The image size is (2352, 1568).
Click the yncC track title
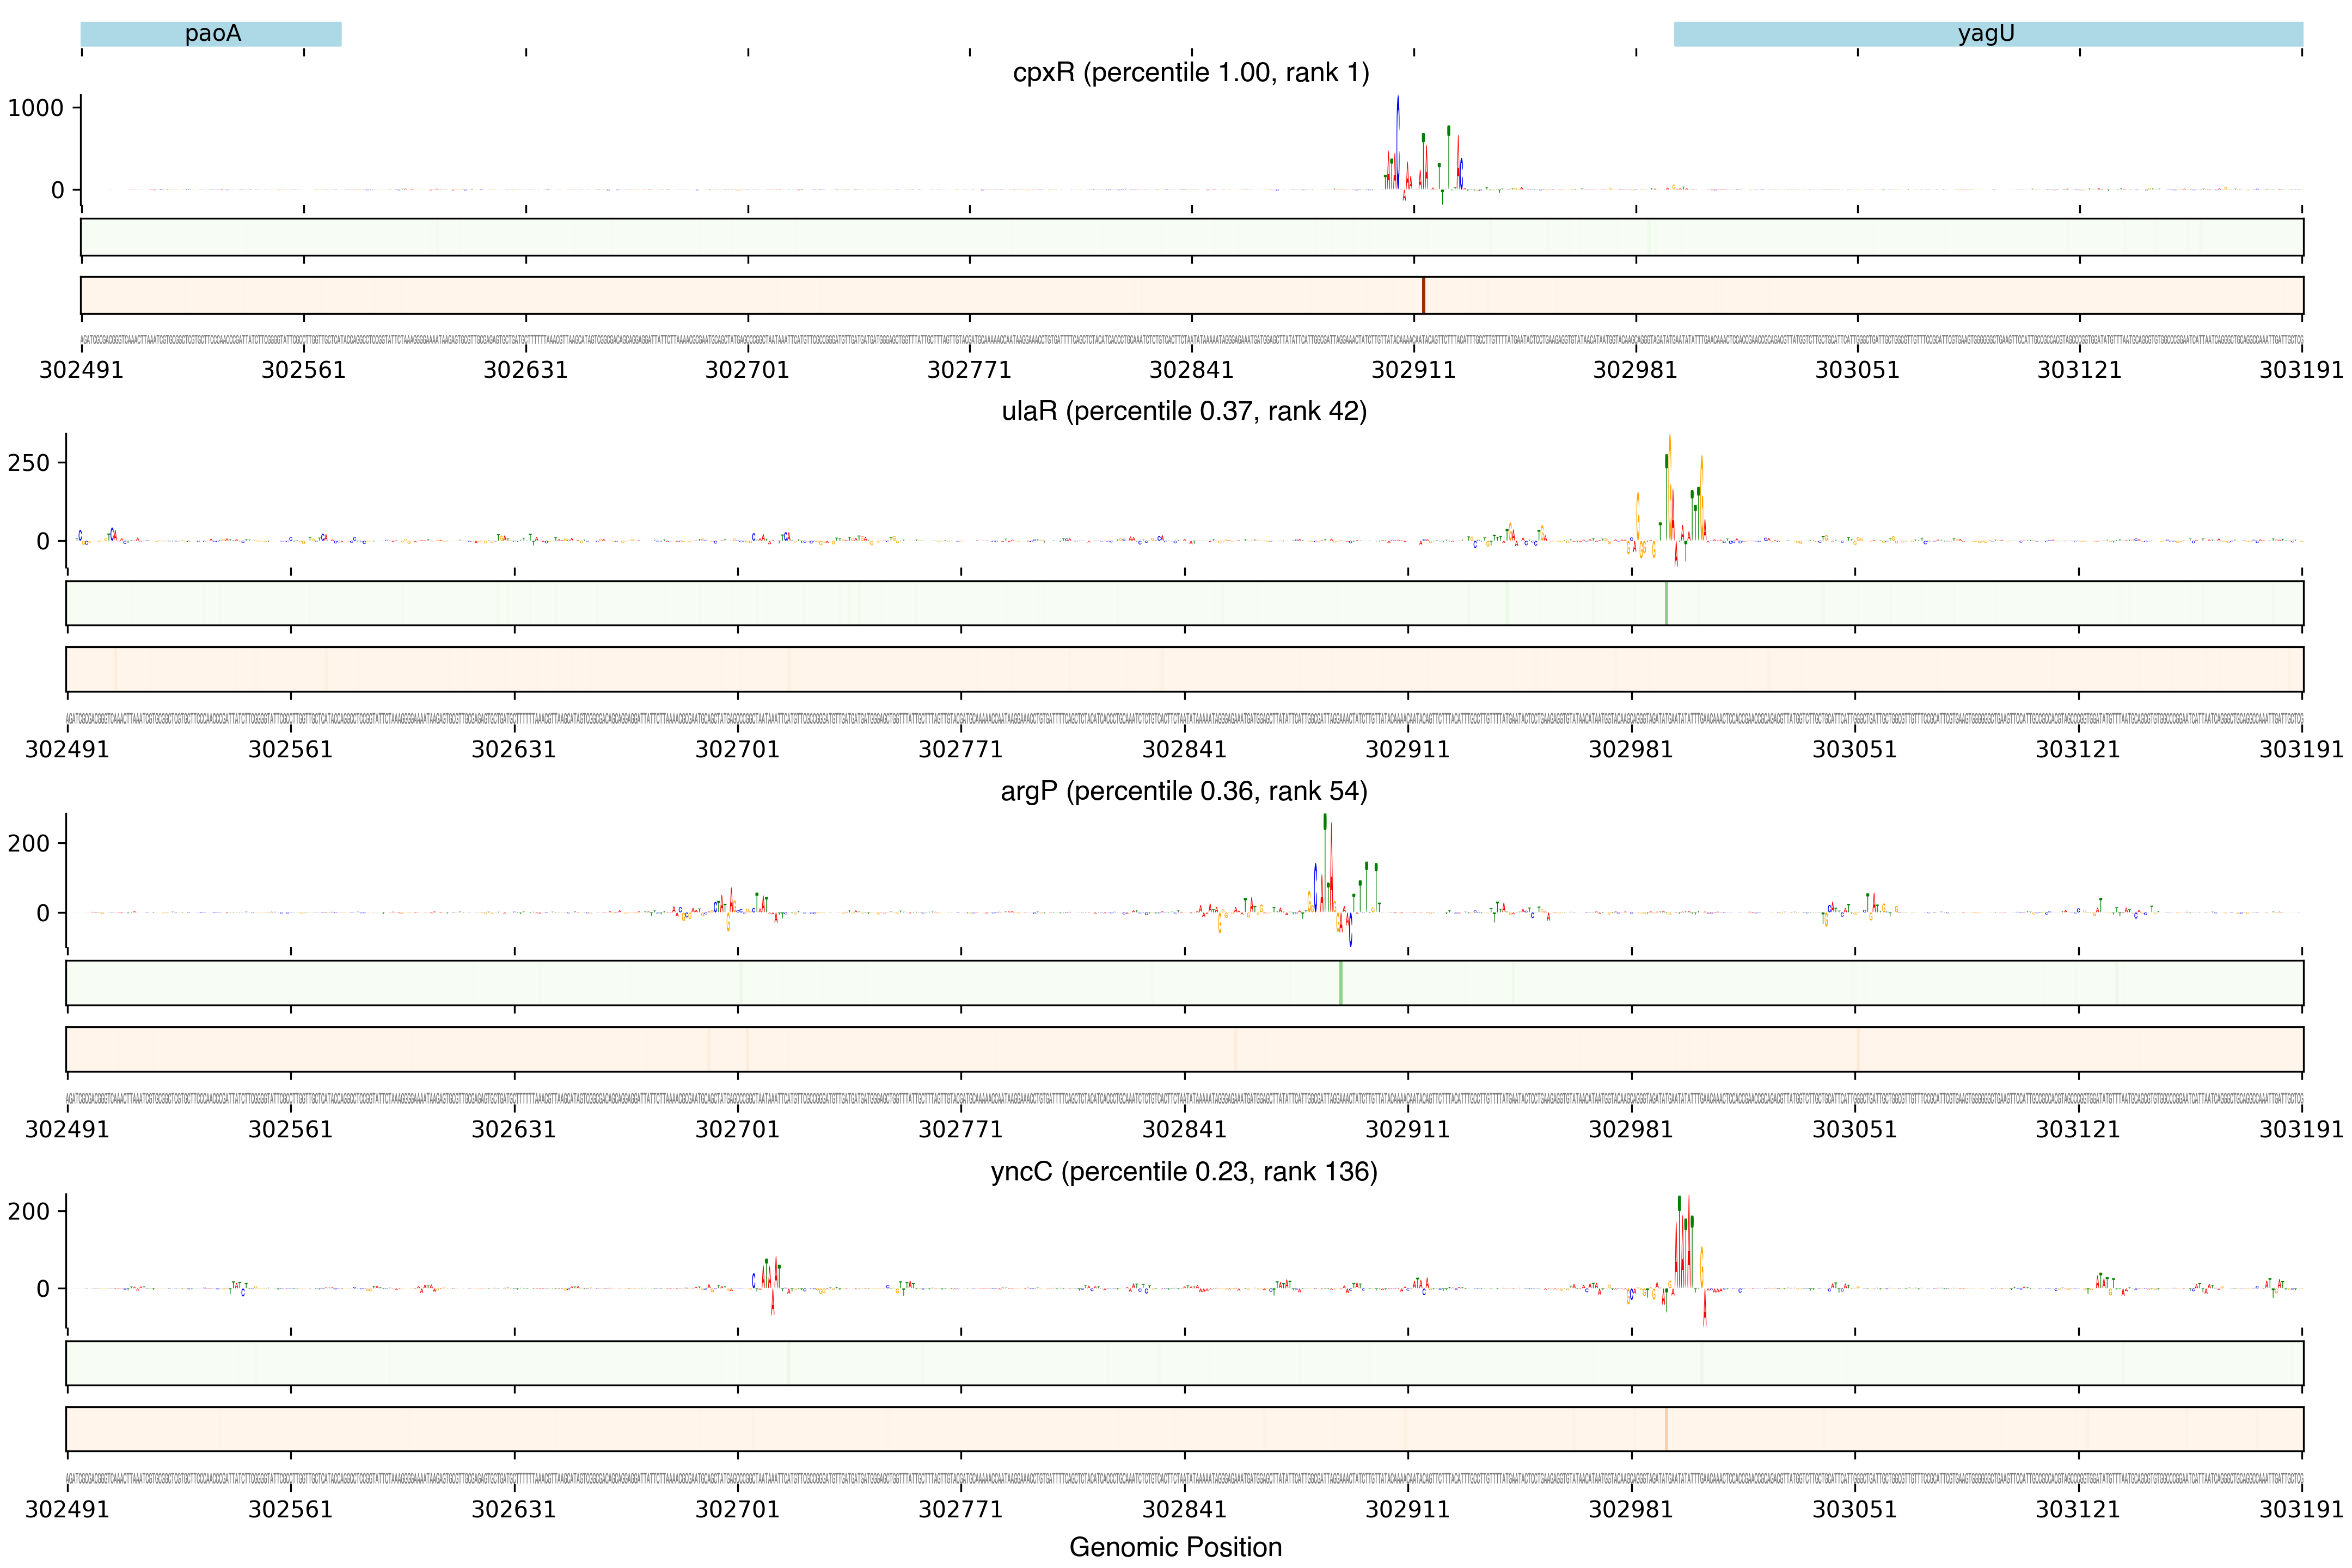coord(1184,1171)
